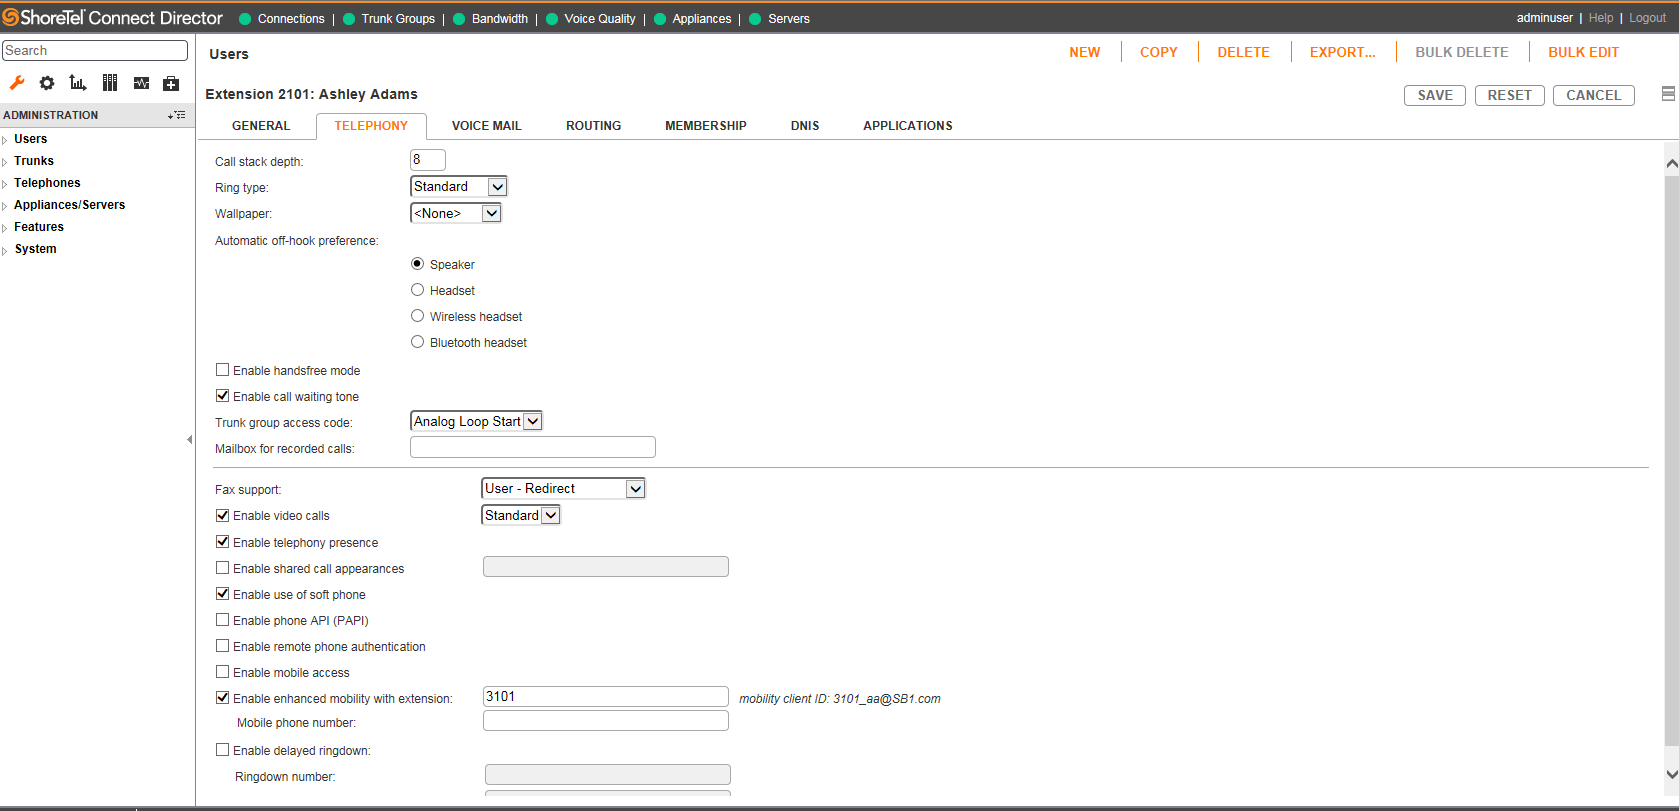Expand the Trunks tree node
1679x811 pixels.
(5, 162)
